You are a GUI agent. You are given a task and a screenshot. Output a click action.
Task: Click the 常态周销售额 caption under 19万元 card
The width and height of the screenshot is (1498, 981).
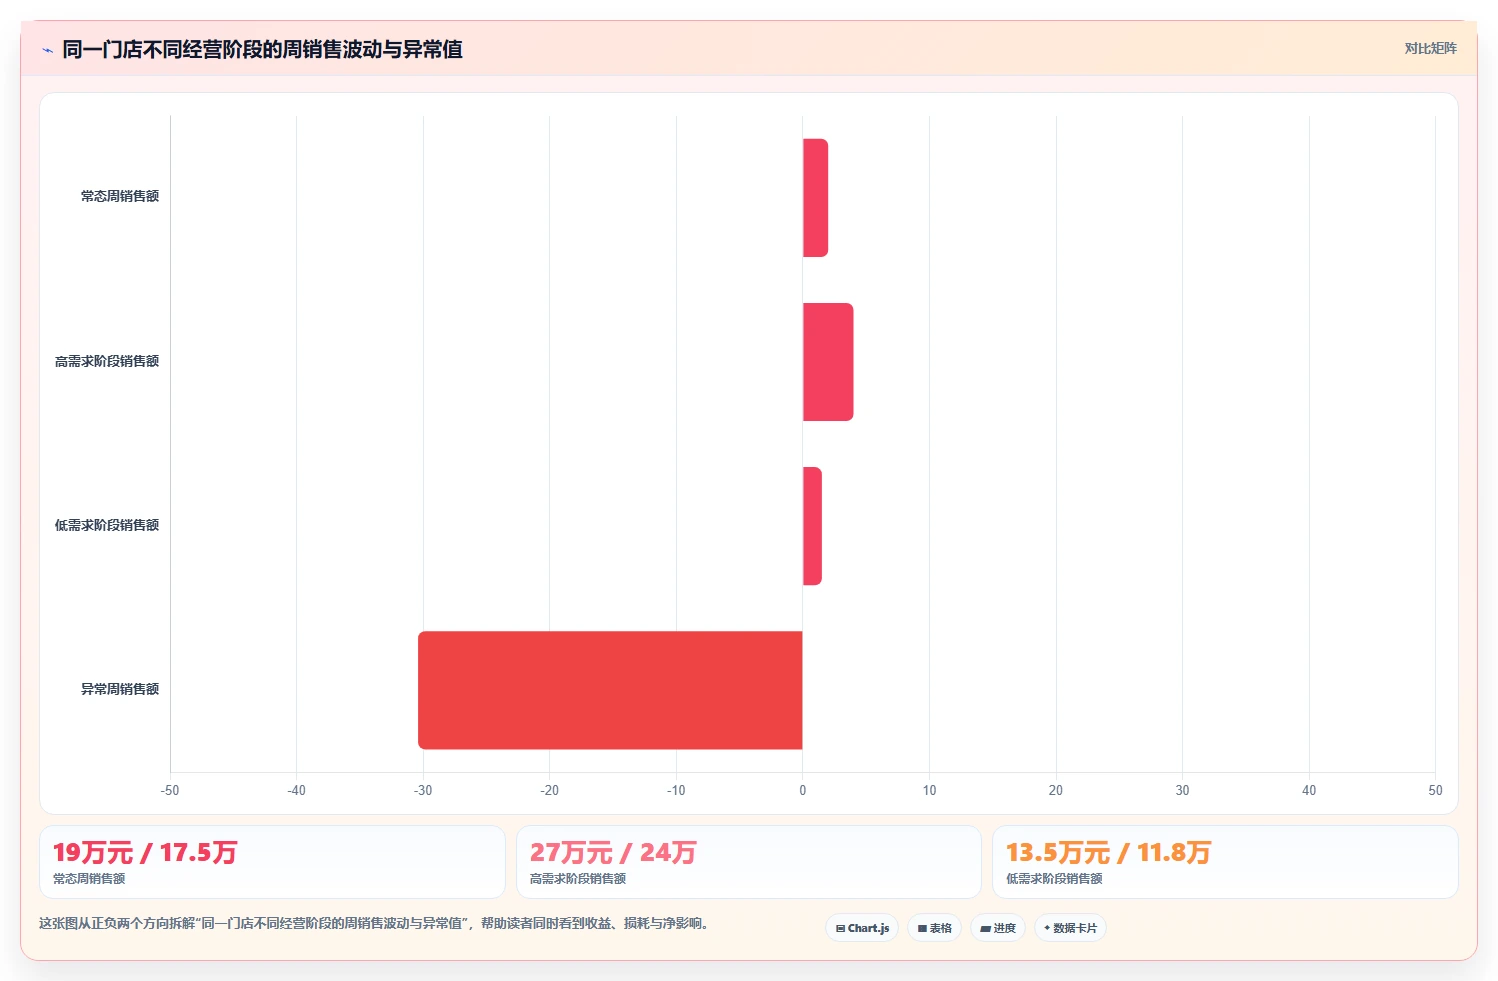(x=89, y=879)
